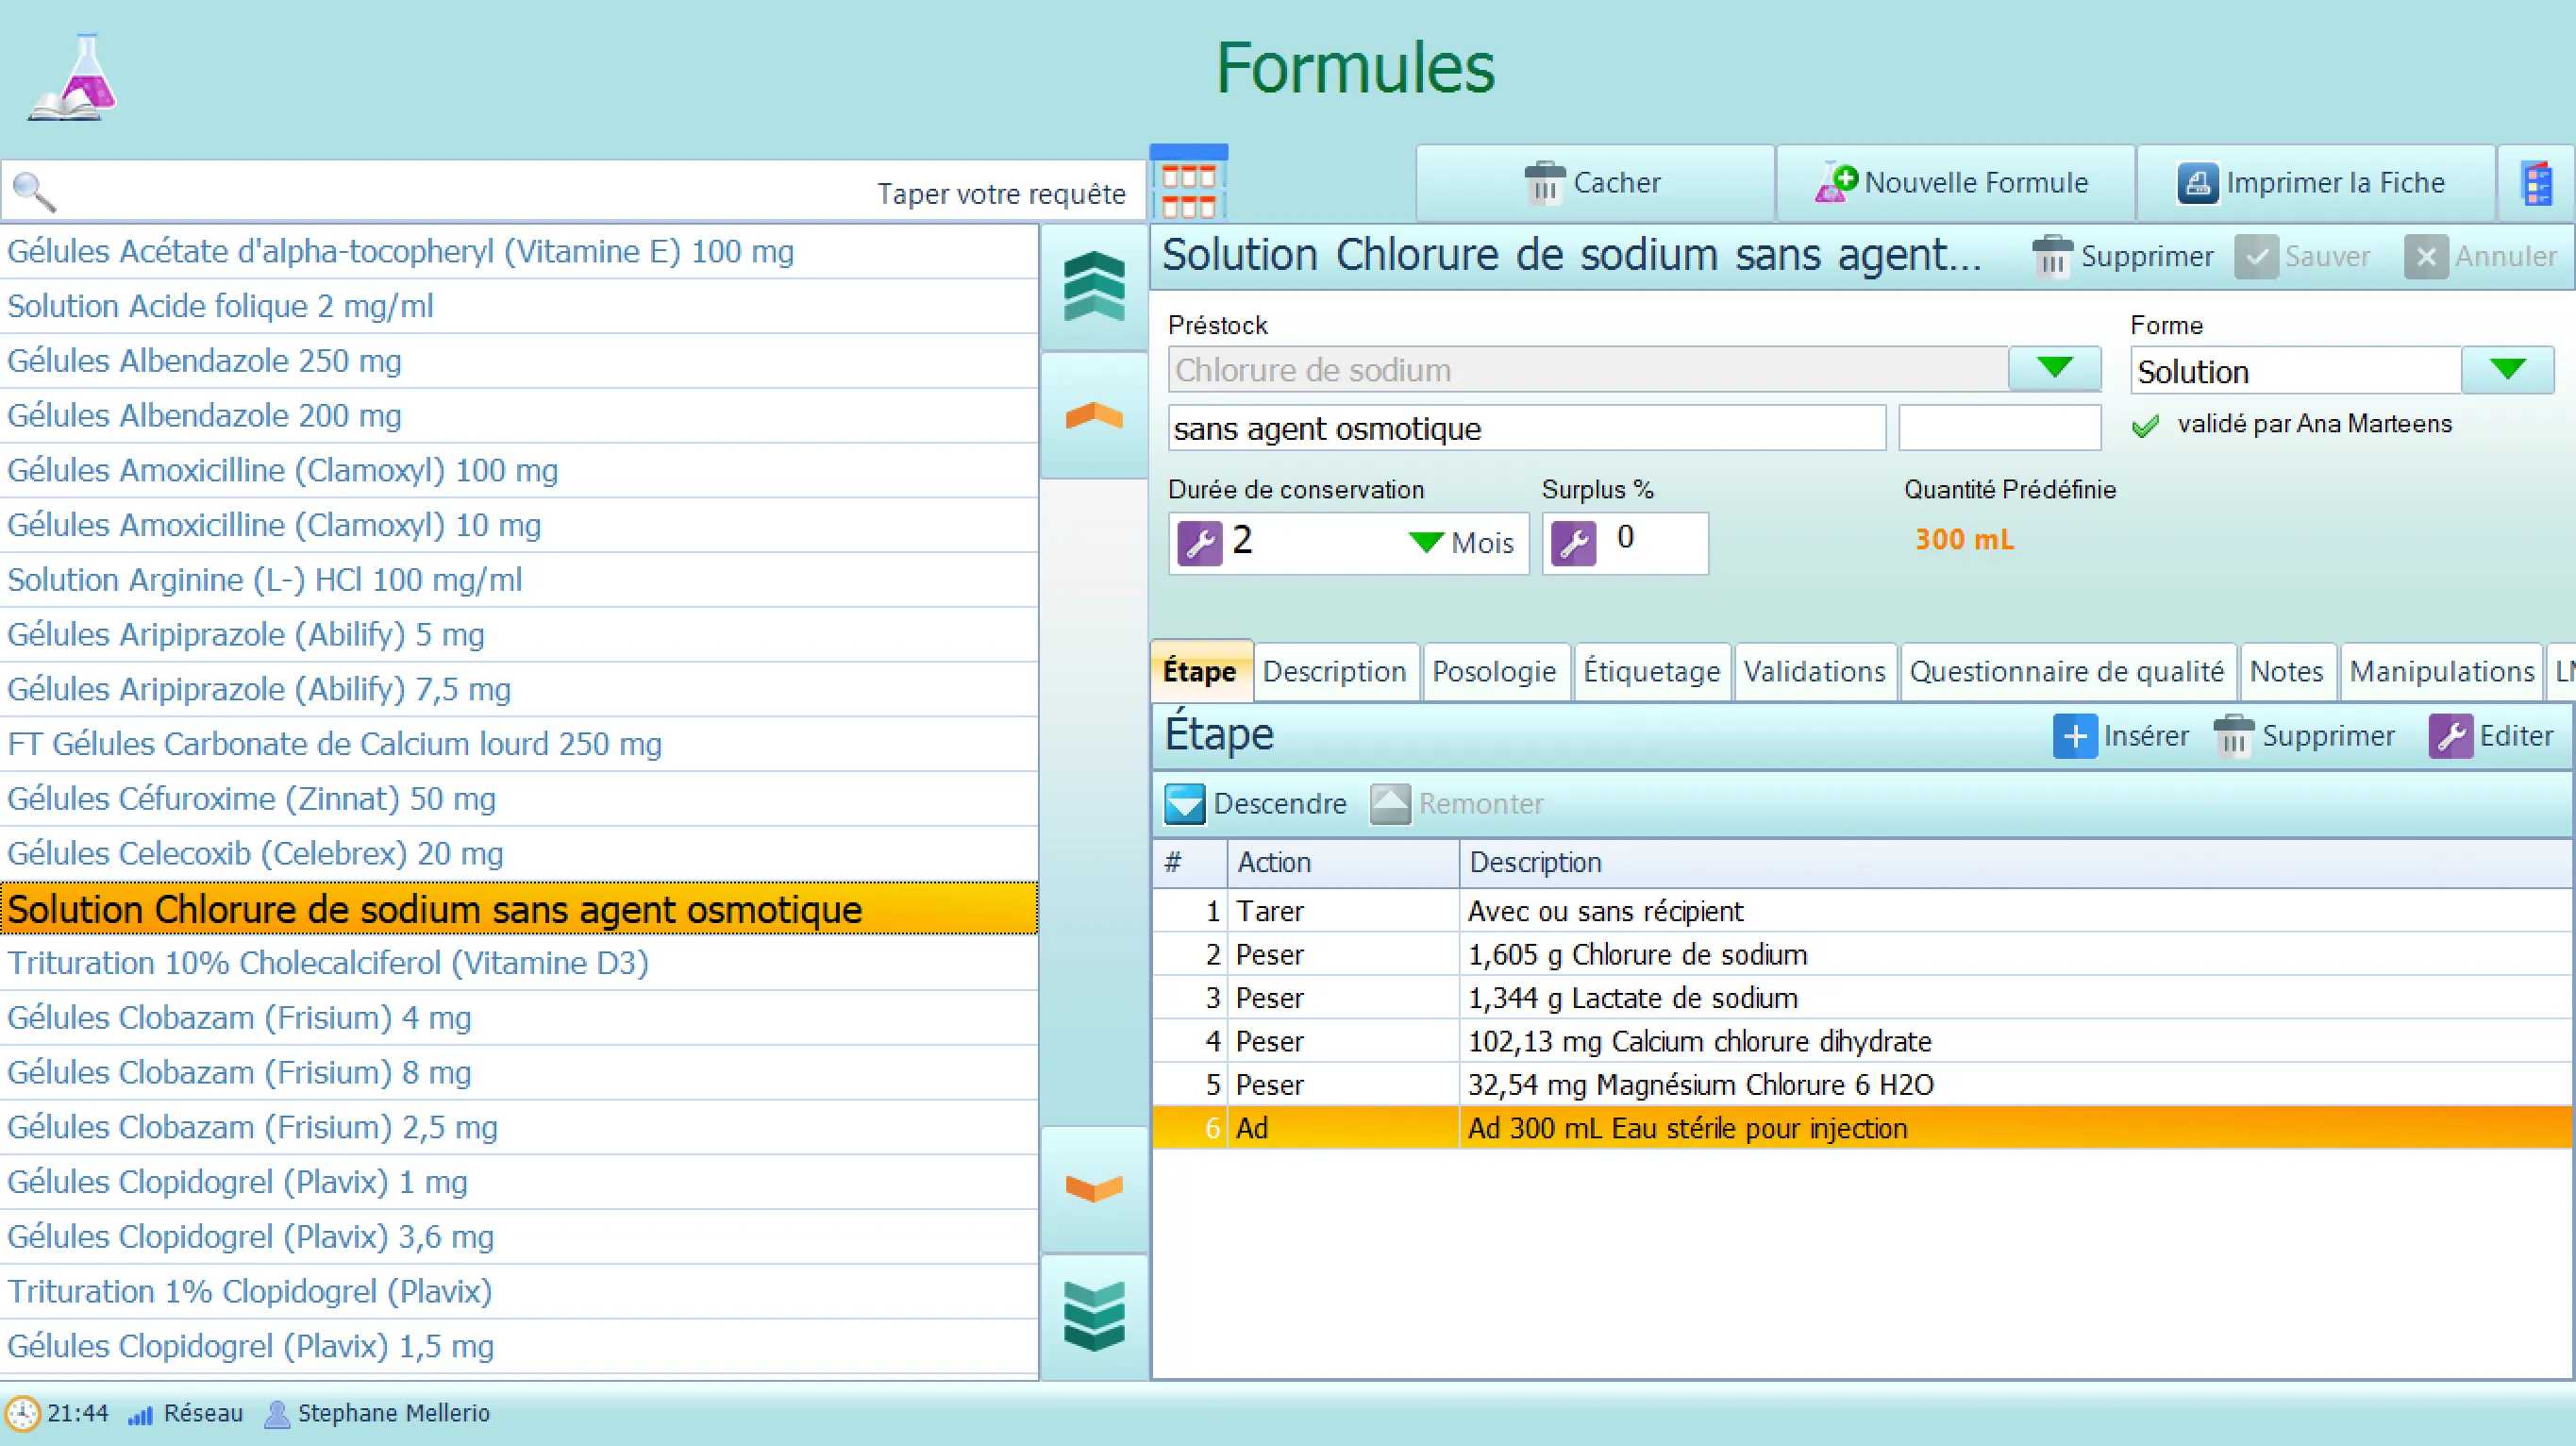
Task: Move up one page with orange up arrow
Action: pyautogui.click(x=1094, y=415)
